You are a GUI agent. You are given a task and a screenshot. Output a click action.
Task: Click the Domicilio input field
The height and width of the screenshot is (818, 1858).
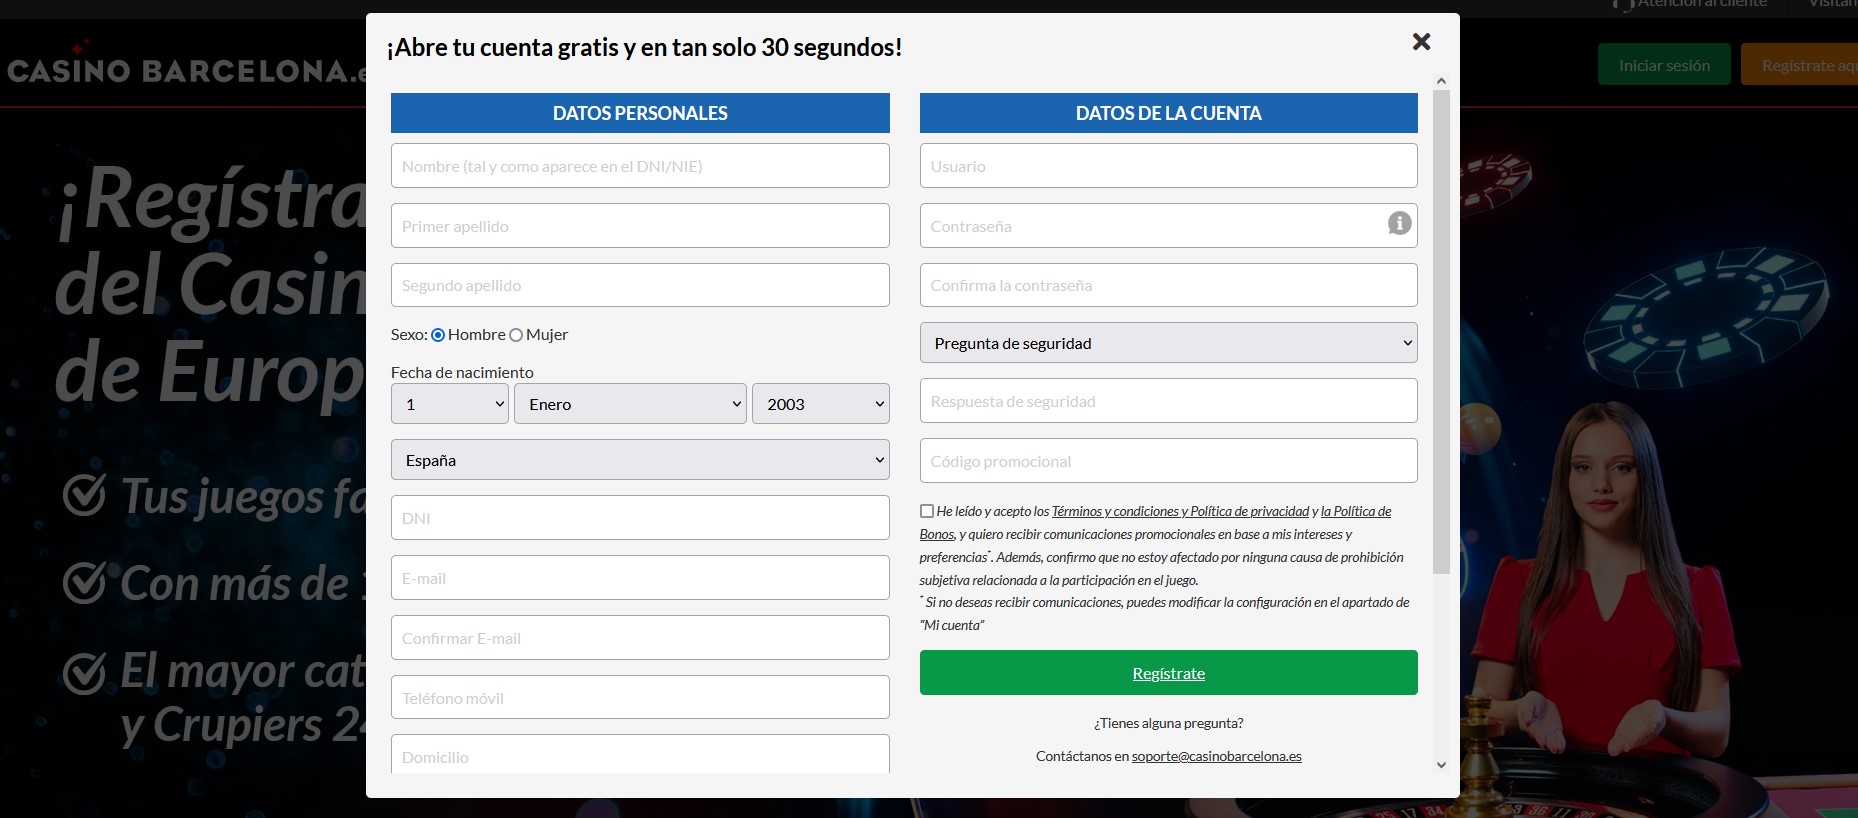click(x=640, y=754)
